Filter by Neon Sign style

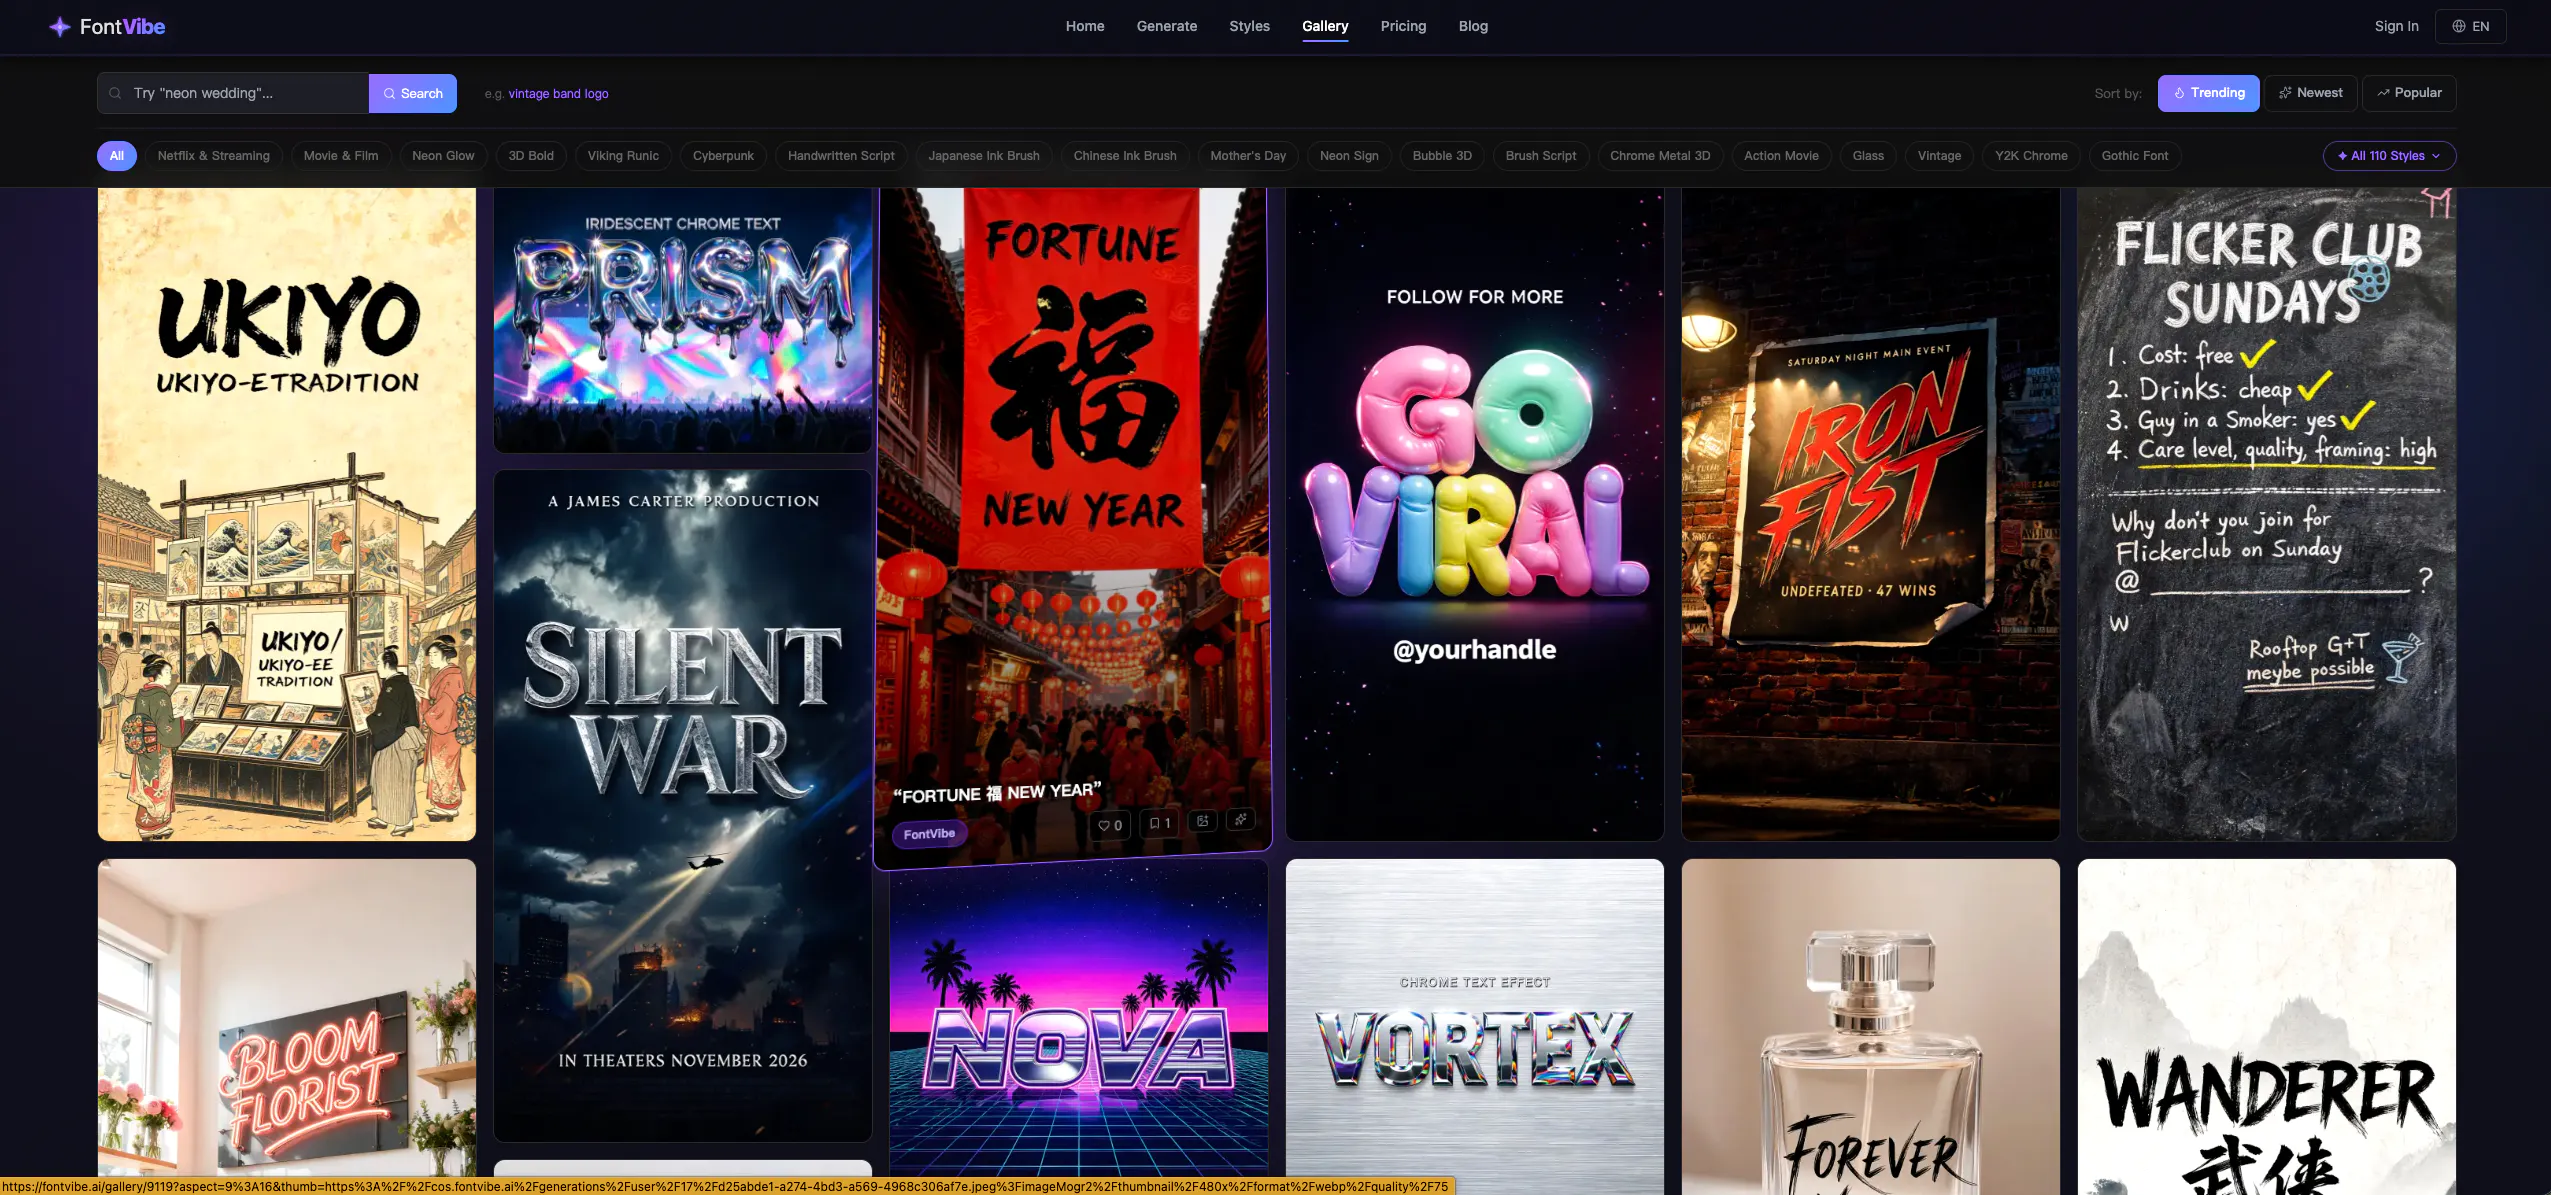(x=1349, y=156)
